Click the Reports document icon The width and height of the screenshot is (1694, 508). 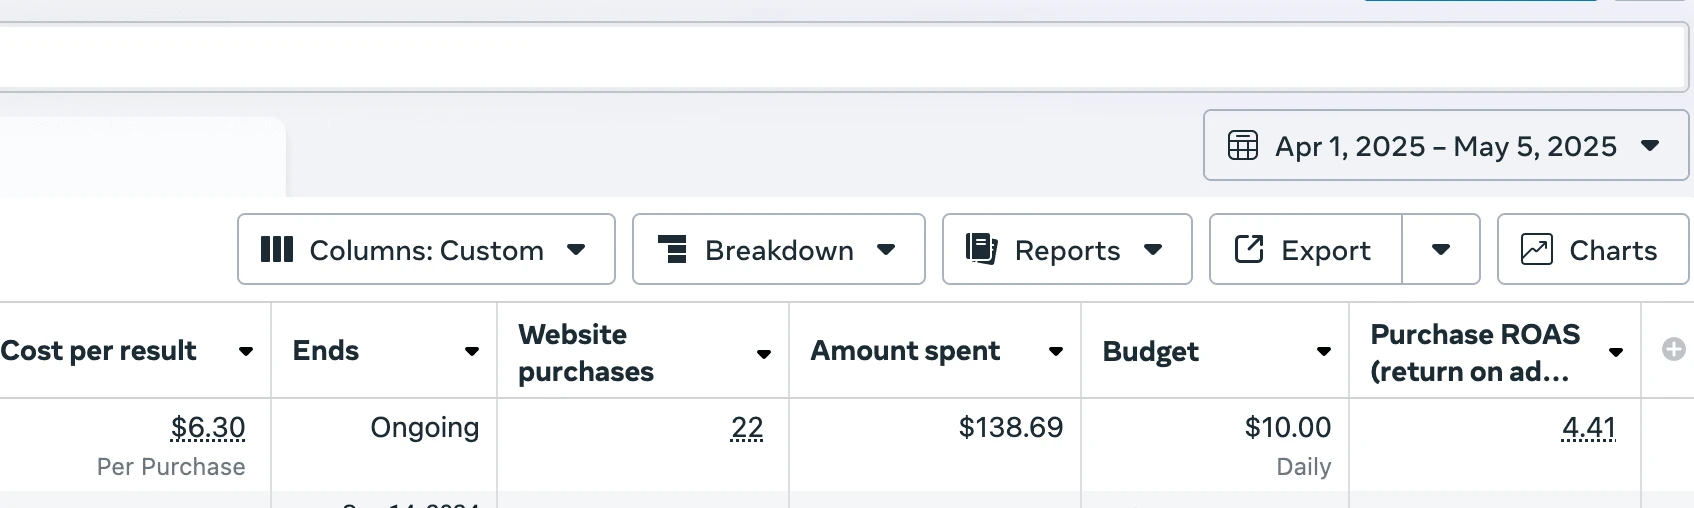click(982, 249)
